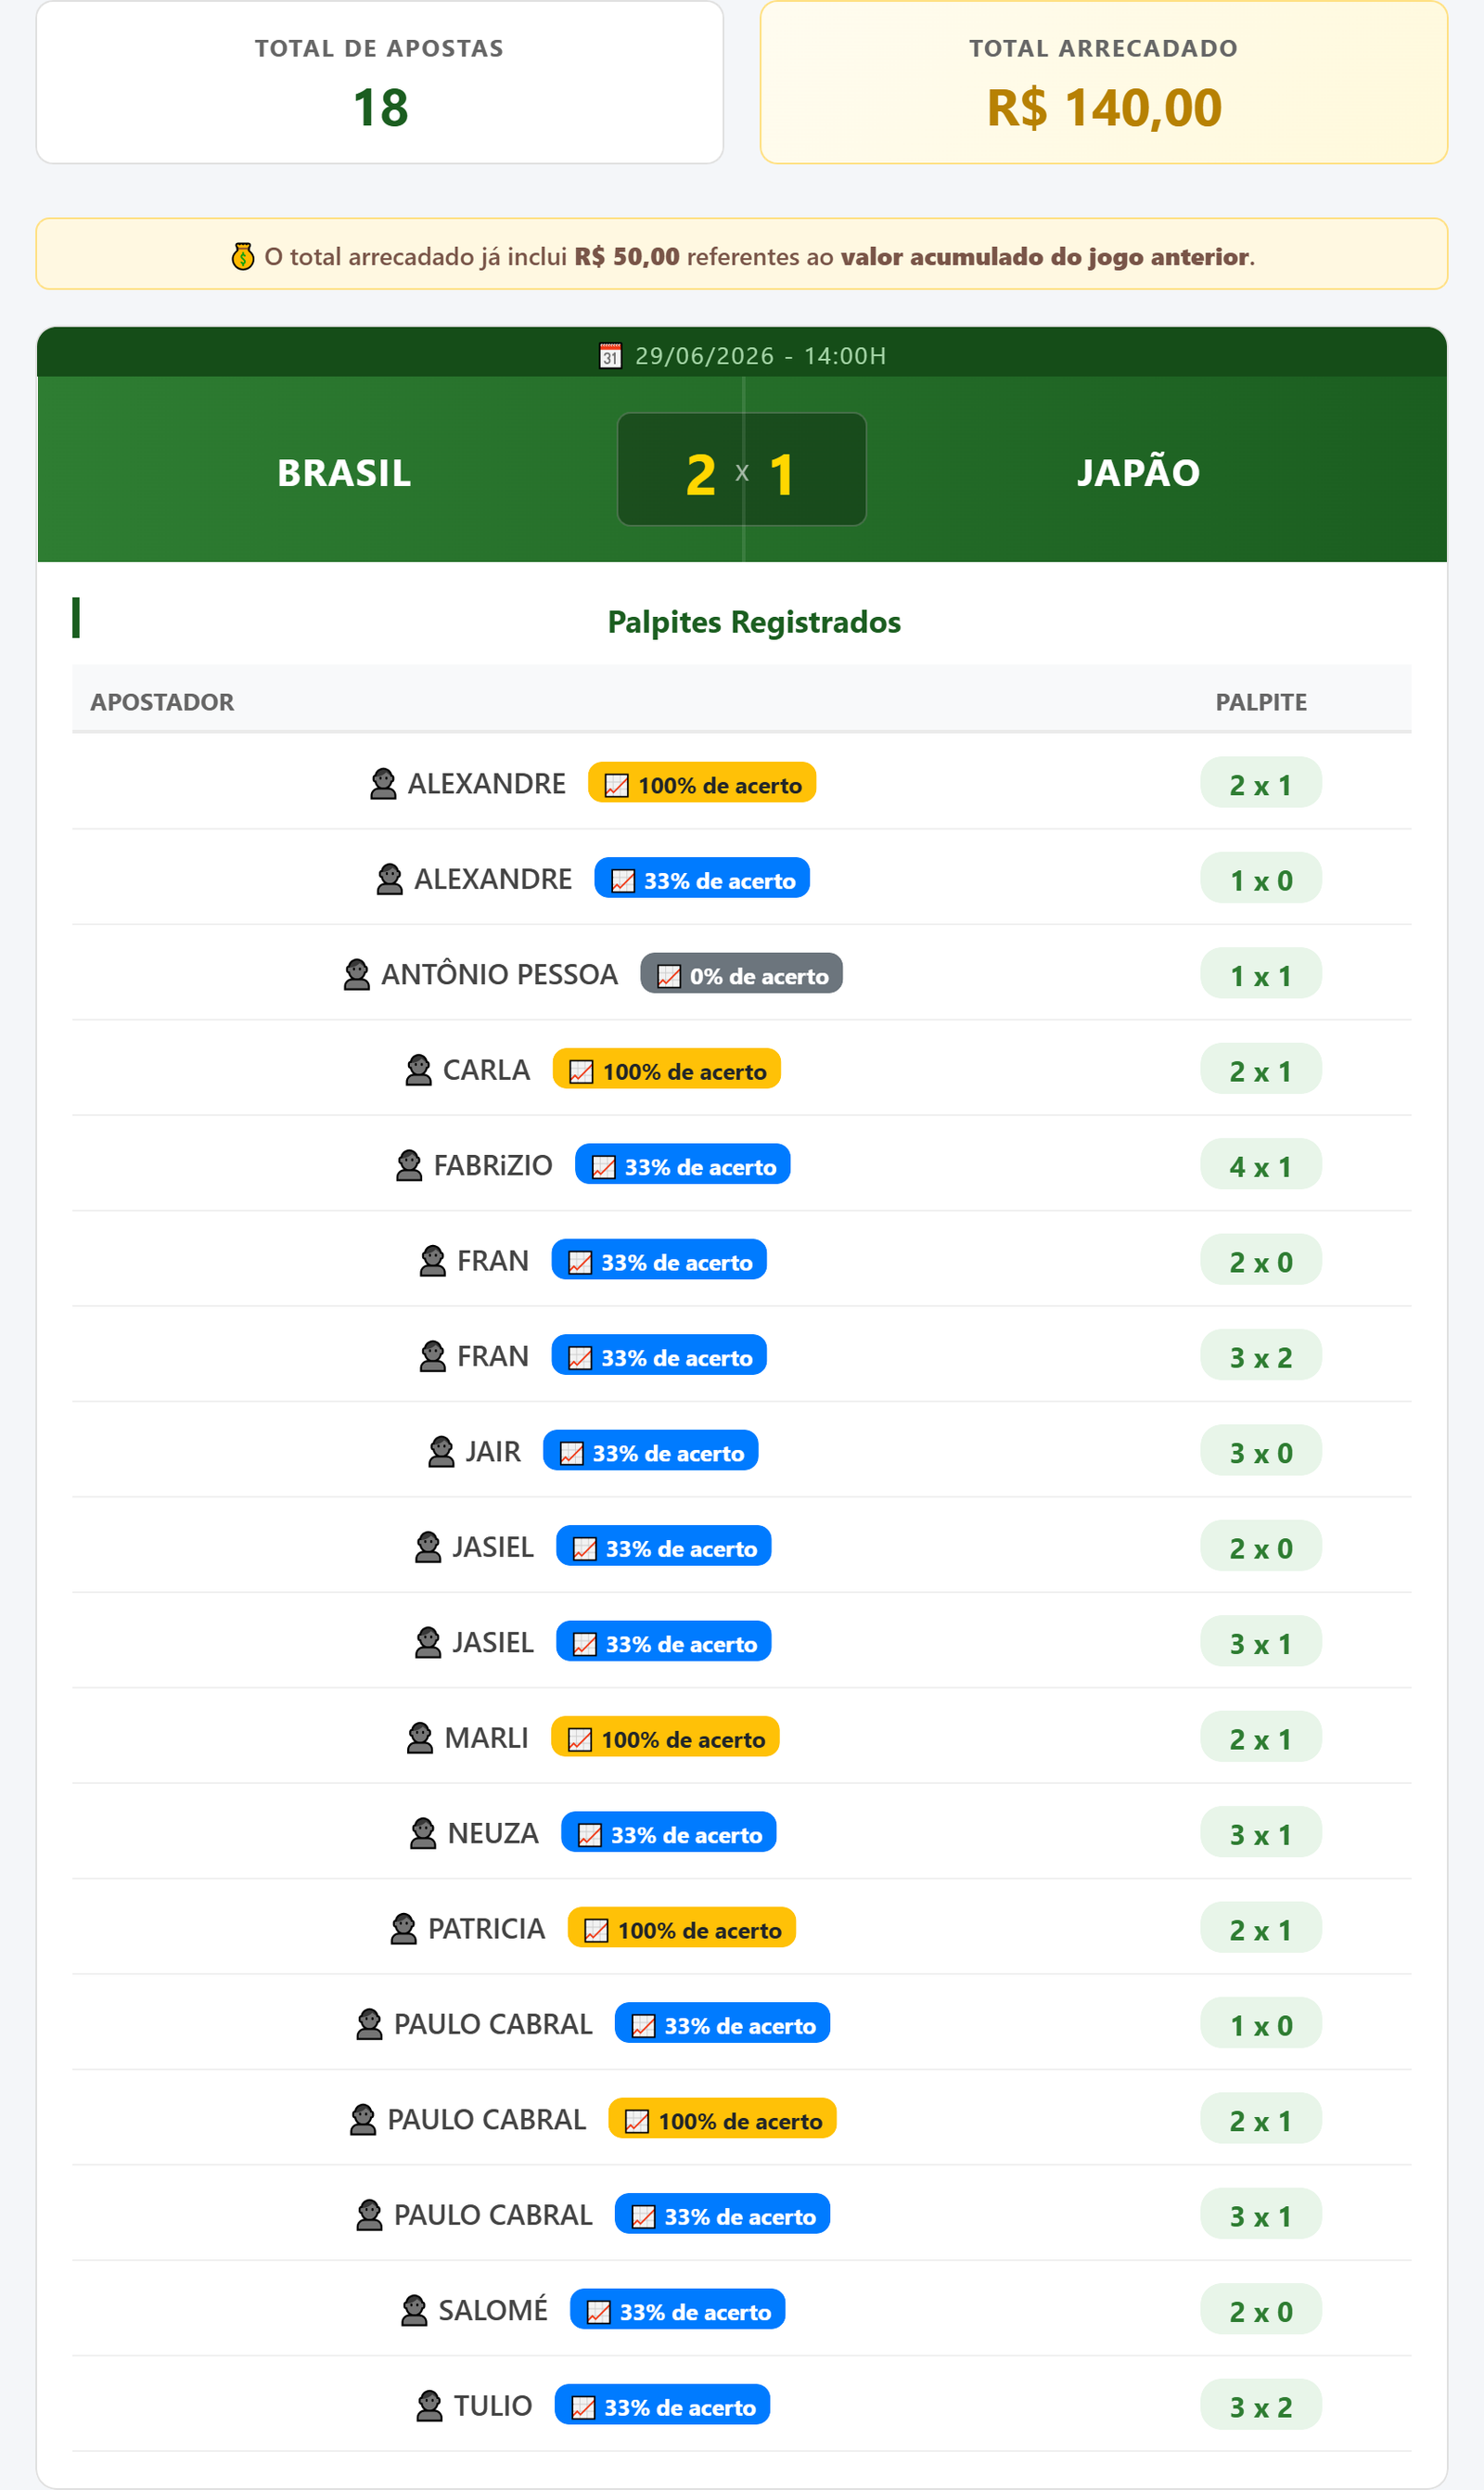Select the JAPÃO team name
This screenshot has height=2490, width=1484.
point(1138,472)
